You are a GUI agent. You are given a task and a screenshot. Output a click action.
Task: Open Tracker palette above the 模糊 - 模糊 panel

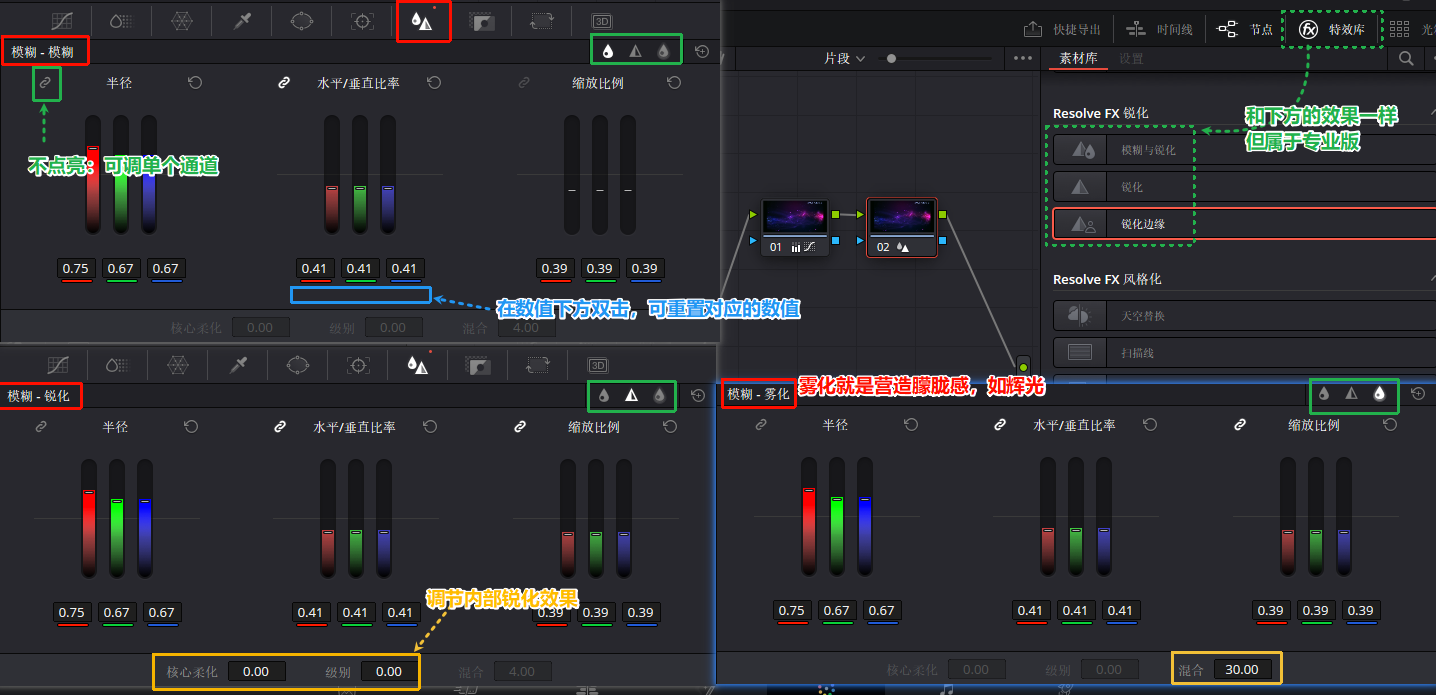(363, 20)
